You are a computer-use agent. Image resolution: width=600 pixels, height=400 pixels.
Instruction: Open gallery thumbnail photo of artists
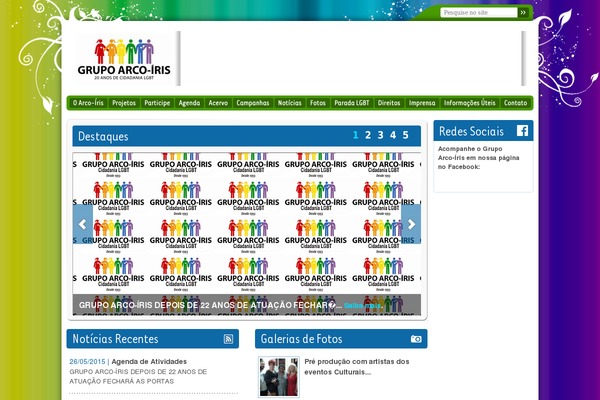[x=279, y=377]
